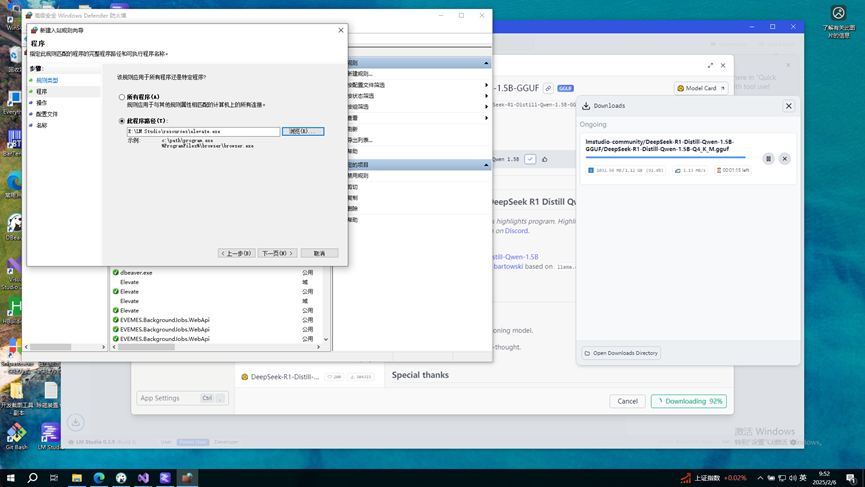This screenshot has width=865, height=487.
Task: Toggle the checkmark box beside Qwen 1.5B
Action: (x=530, y=159)
